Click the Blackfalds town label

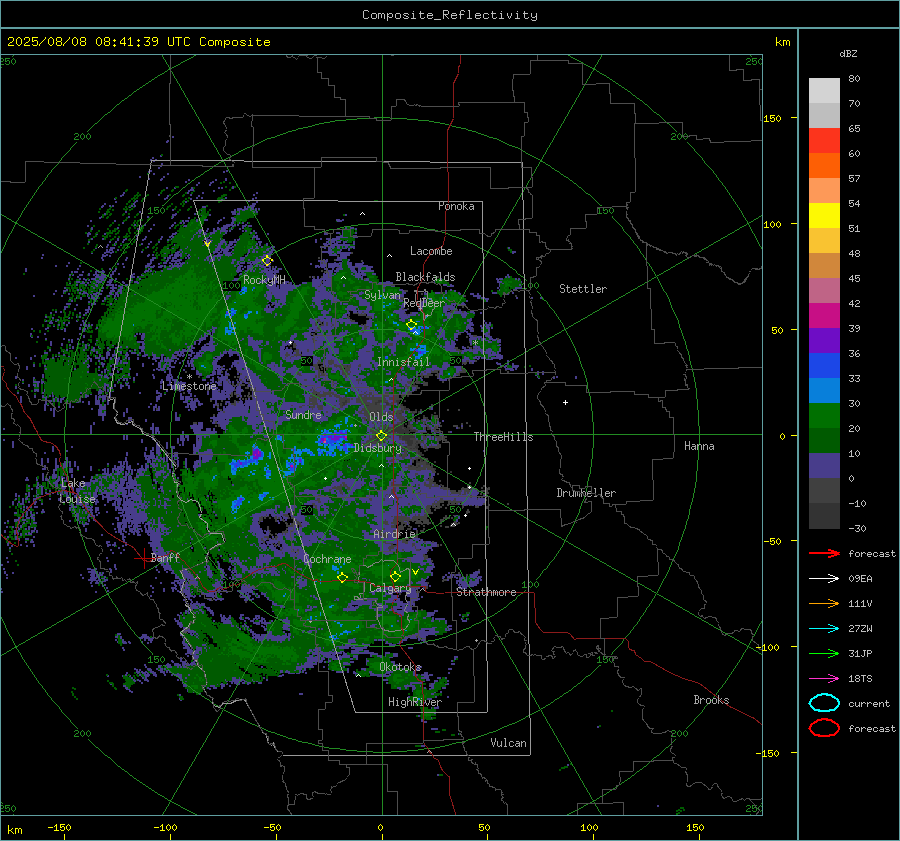[x=425, y=277]
